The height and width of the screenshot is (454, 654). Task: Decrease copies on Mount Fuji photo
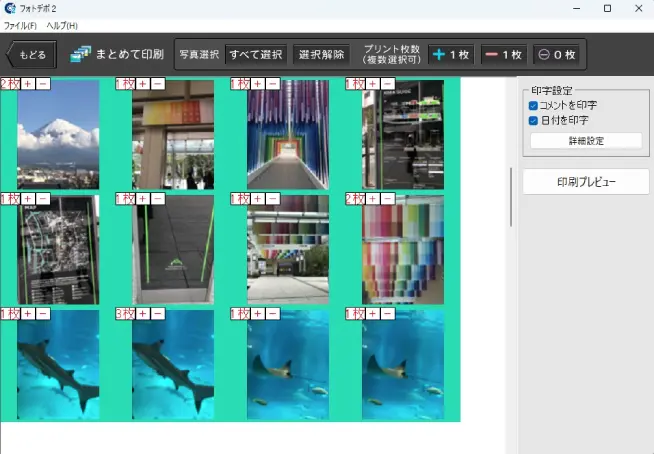43,84
